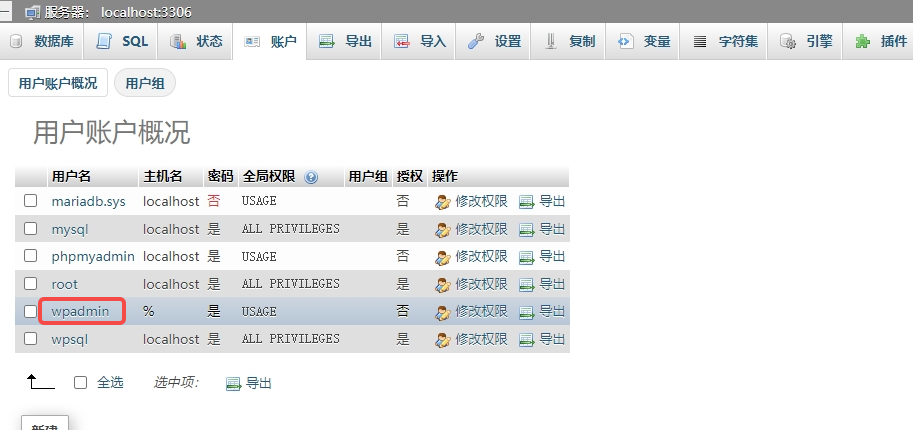913x430 pixels.
Task: Go to the 变量 variables tab
Action: (645, 41)
